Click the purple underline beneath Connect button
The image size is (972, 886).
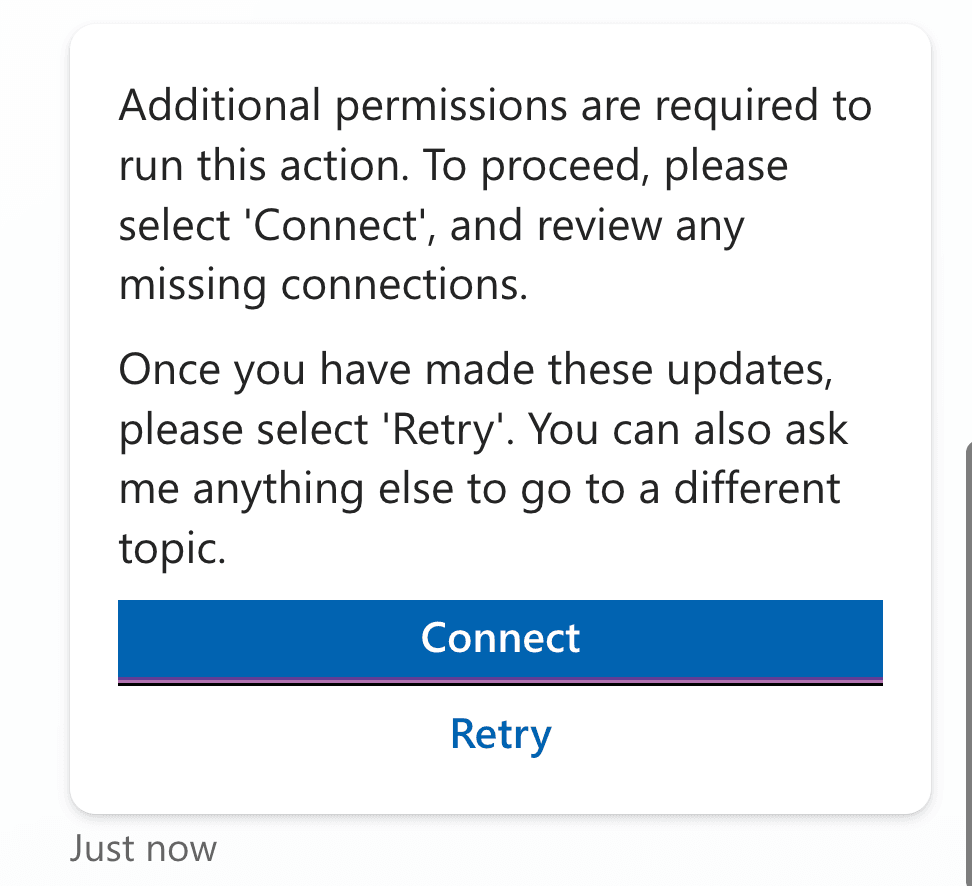[500, 681]
